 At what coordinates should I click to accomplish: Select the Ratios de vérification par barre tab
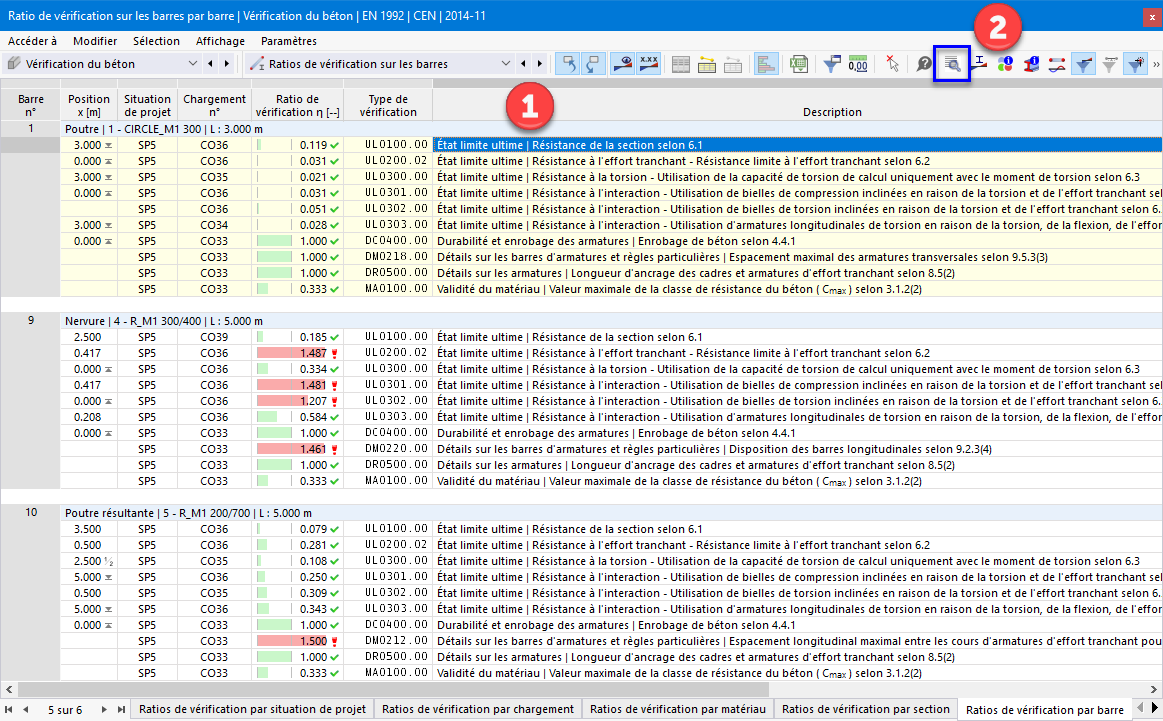[1044, 710]
